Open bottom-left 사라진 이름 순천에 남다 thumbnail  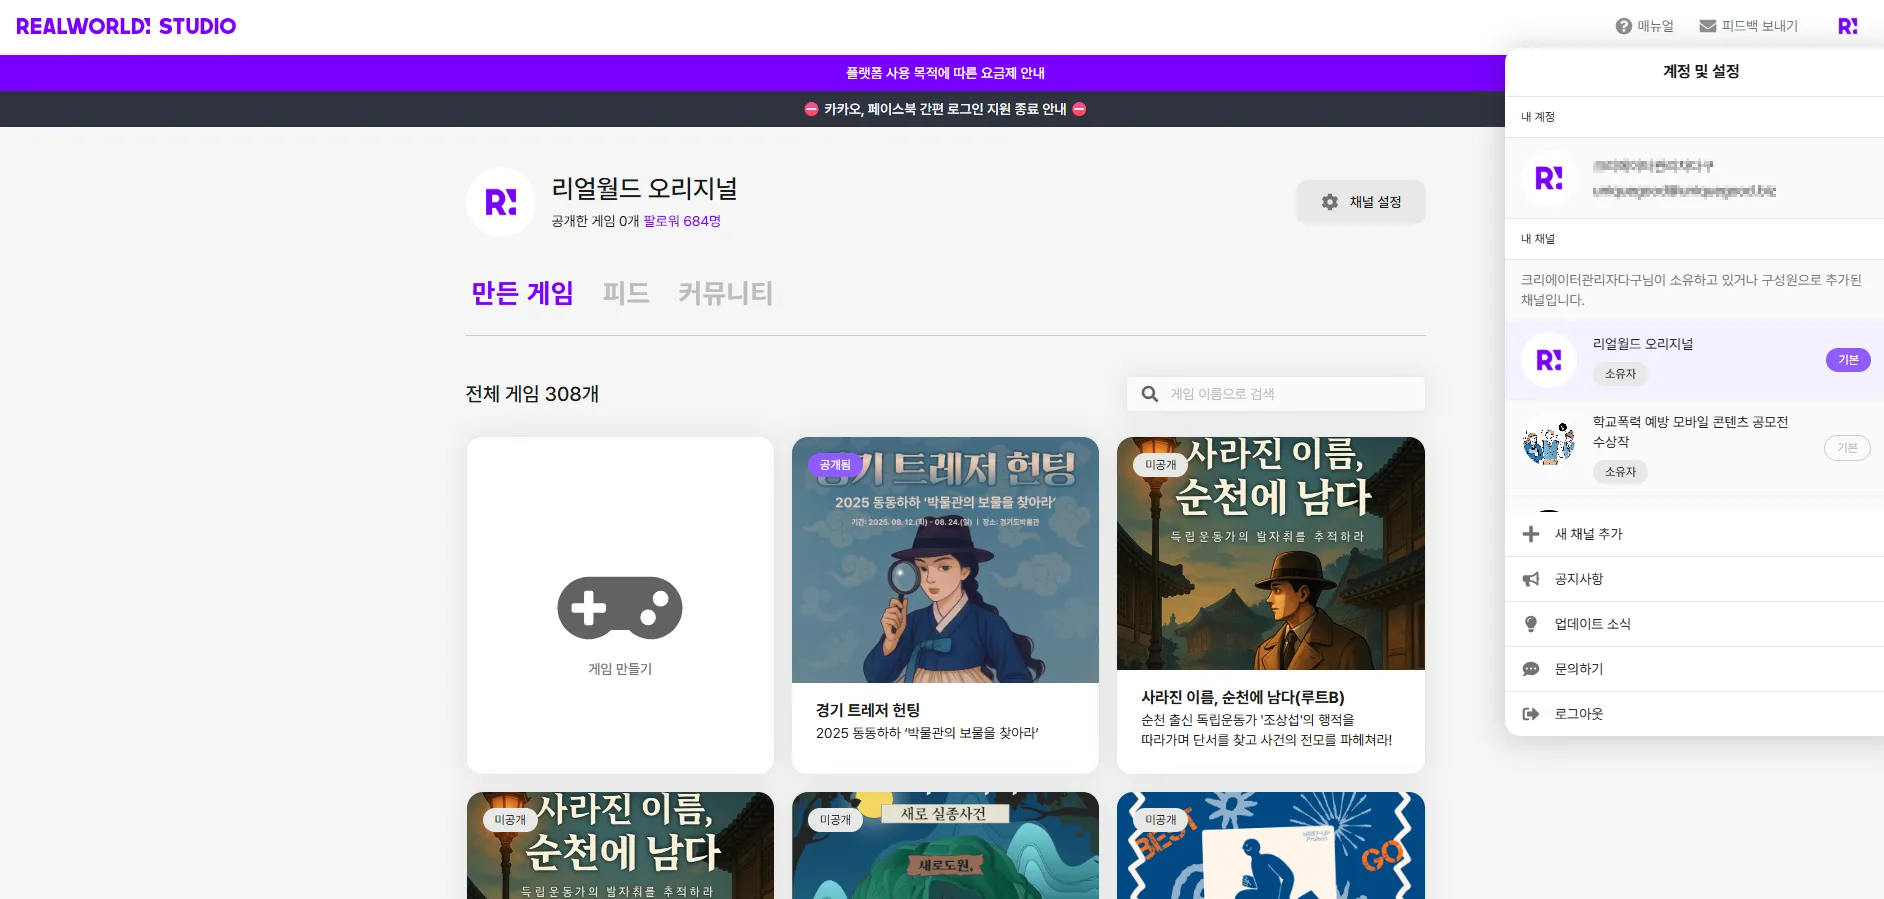[620, 846]
